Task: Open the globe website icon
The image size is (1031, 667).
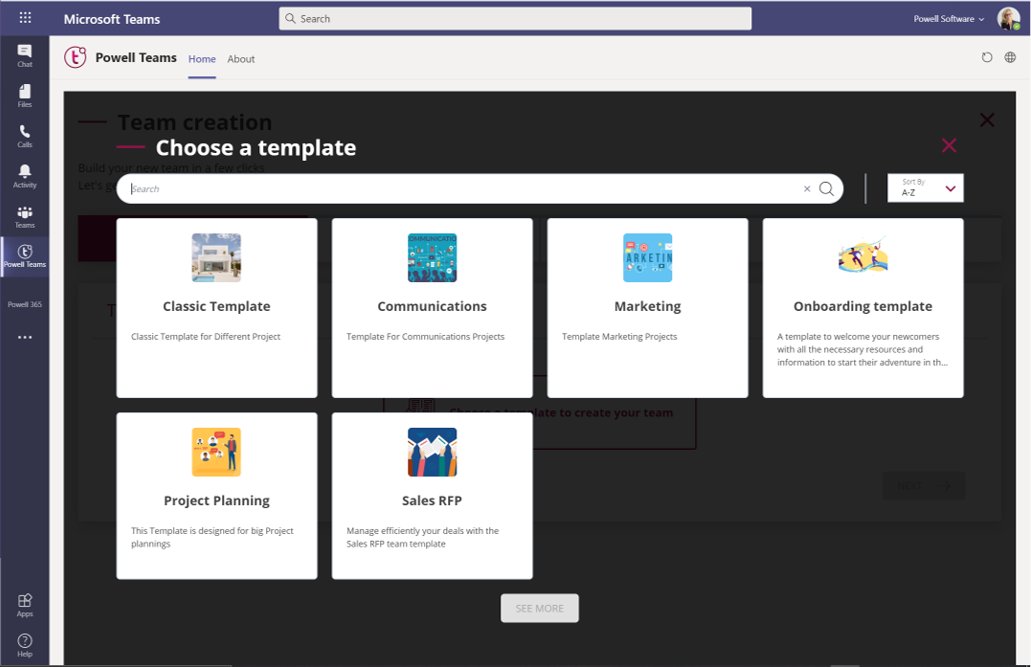Action: pyautogui.click(x=1010, y=57)
